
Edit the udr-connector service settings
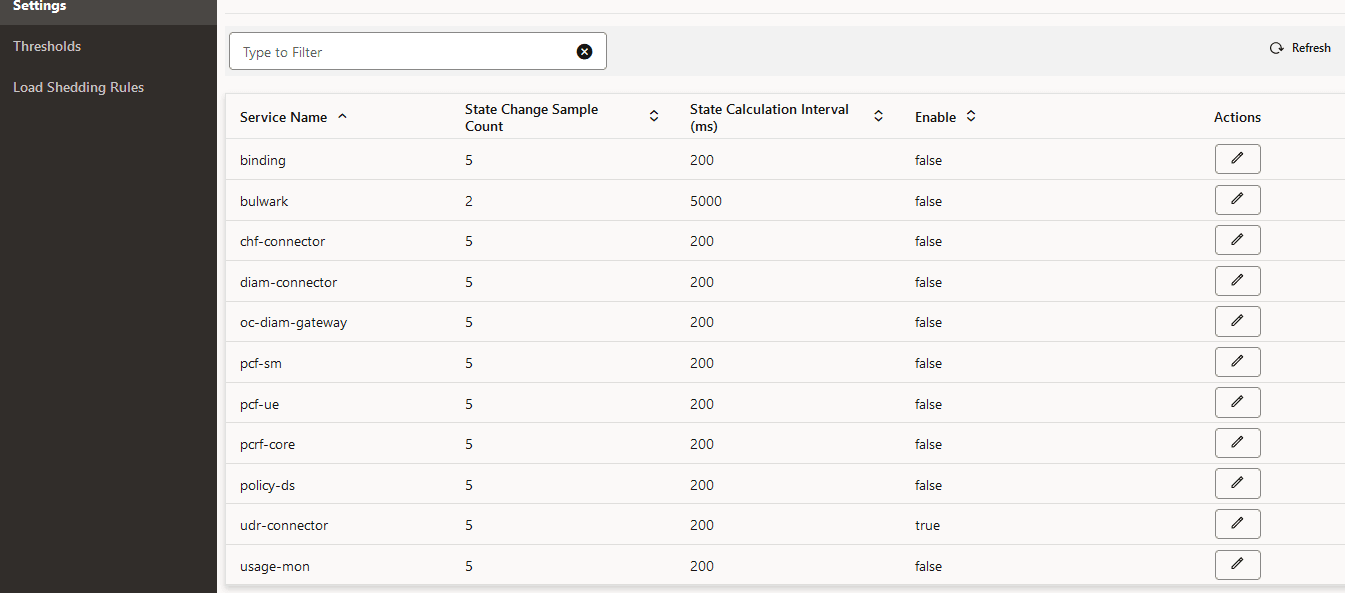1237,523
